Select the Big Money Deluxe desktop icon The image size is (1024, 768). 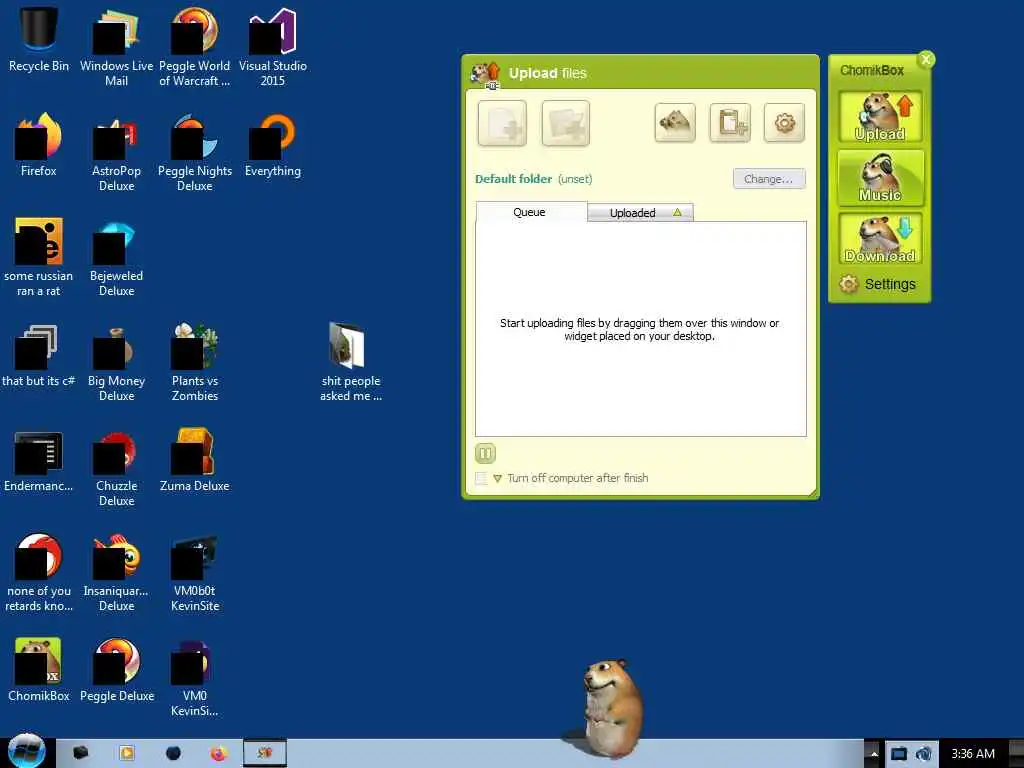[116, 362]
